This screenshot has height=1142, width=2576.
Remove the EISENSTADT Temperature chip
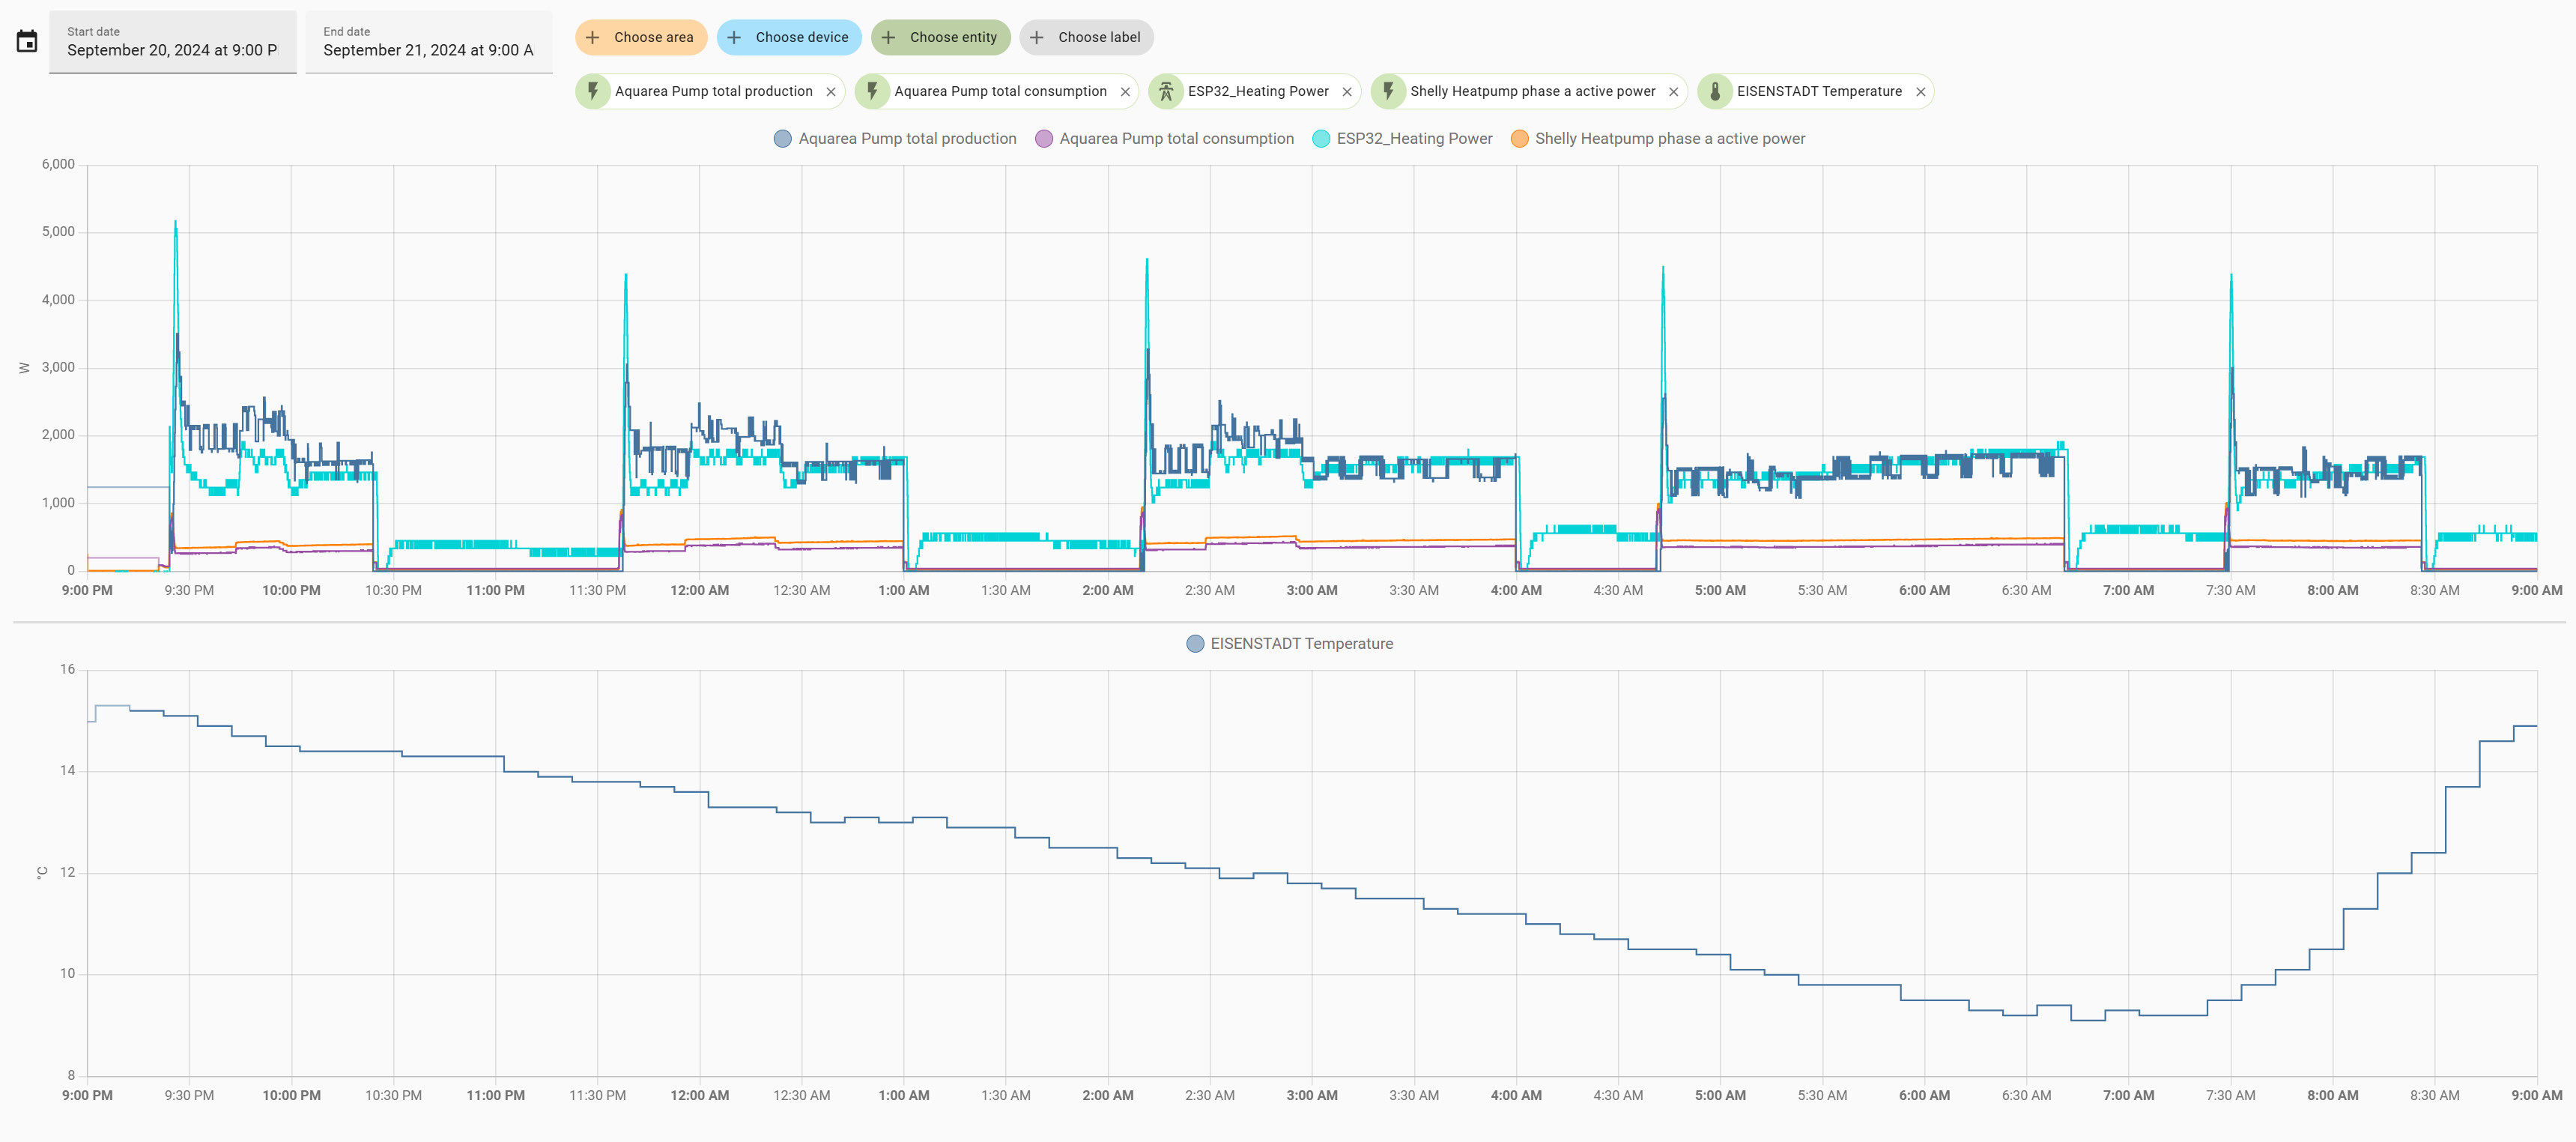click(1921, 92)
